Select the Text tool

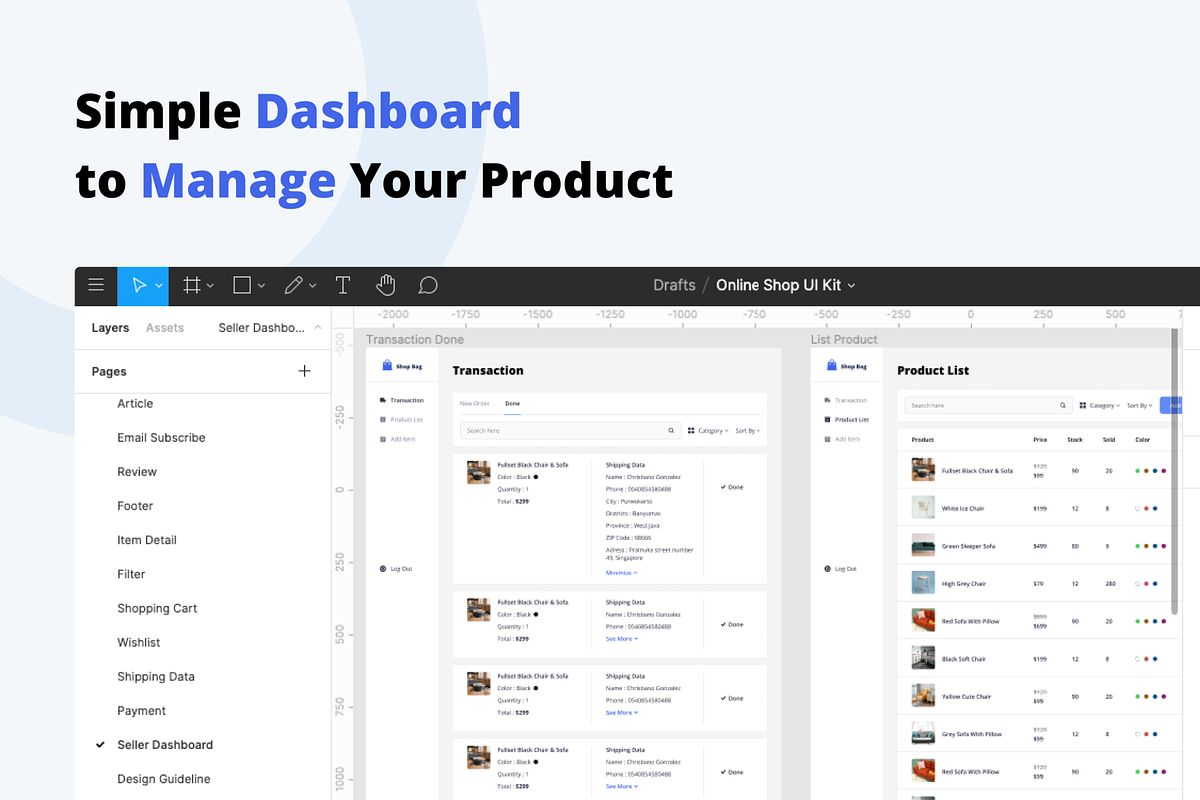342,286
